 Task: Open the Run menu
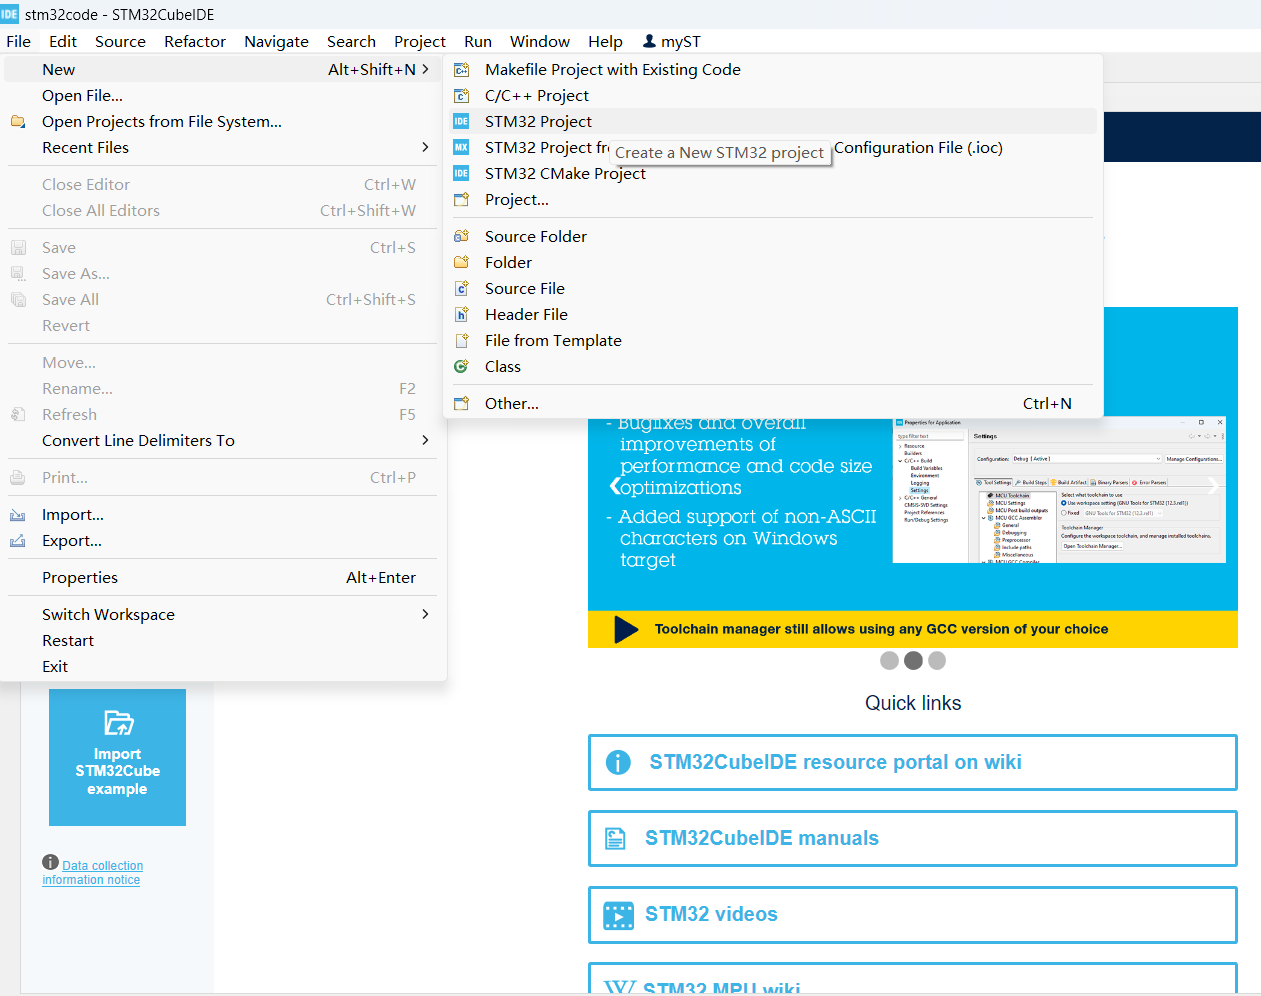[478, 42]
